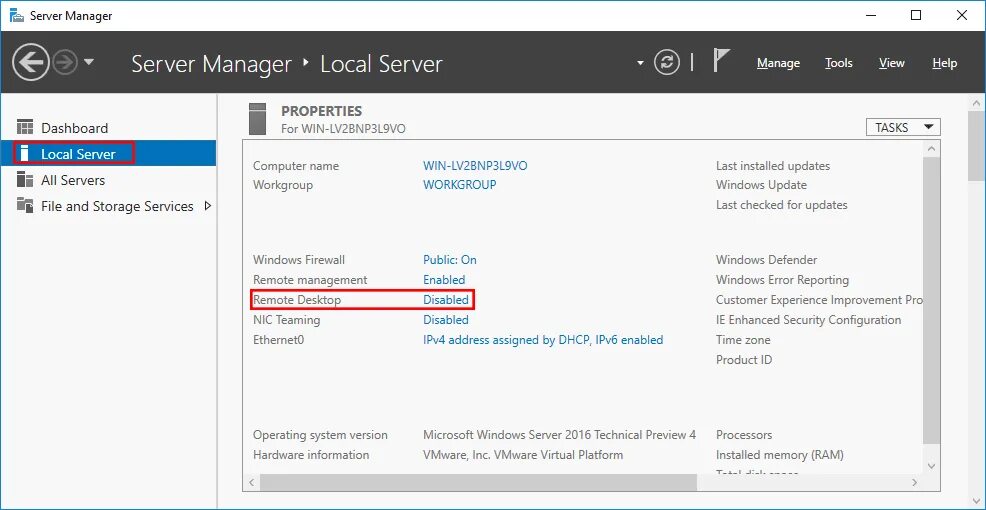
Task: Open the Manage menu
Action: click(x=778, y=63)
